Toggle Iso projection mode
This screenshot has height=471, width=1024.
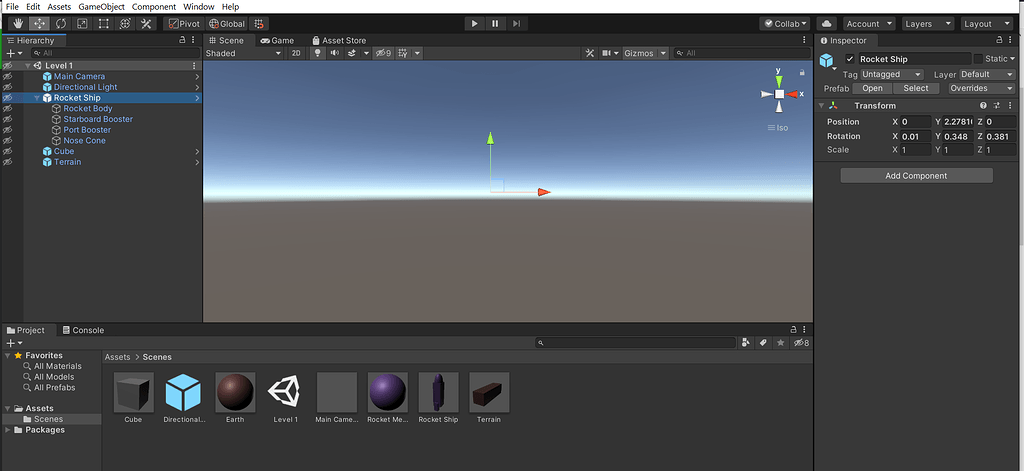pyautogui.click(x=778, y=127)
